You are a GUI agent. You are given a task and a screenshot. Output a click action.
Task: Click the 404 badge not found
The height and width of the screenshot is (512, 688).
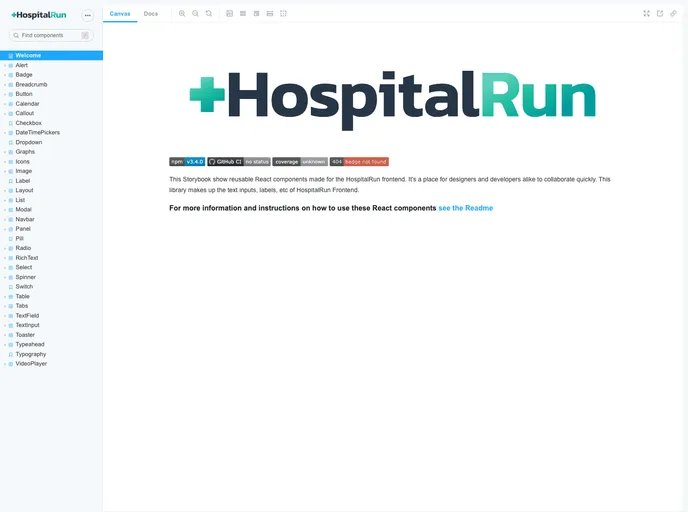pos(359,162)
